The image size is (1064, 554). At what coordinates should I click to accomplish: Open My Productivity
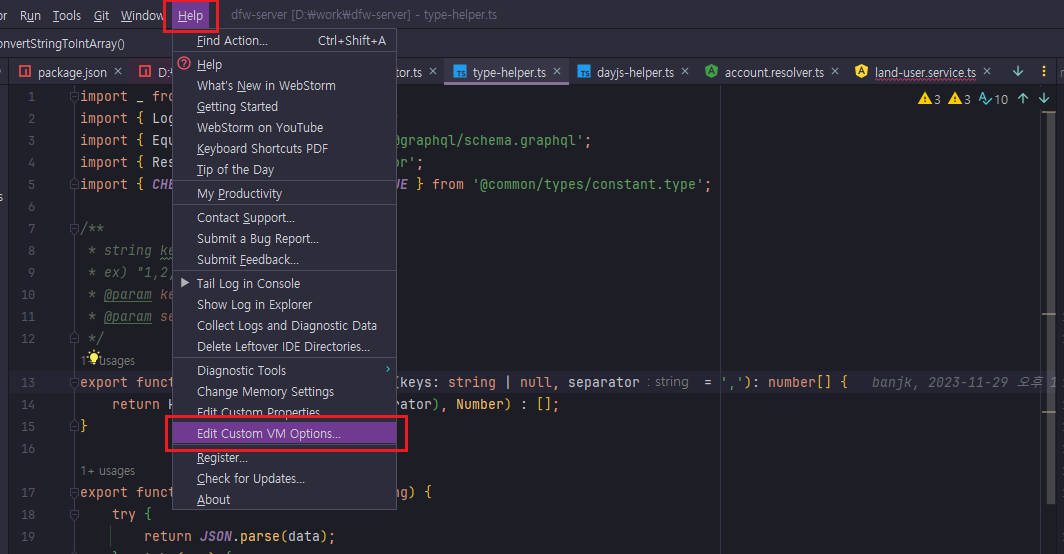[x=284, y=193]
